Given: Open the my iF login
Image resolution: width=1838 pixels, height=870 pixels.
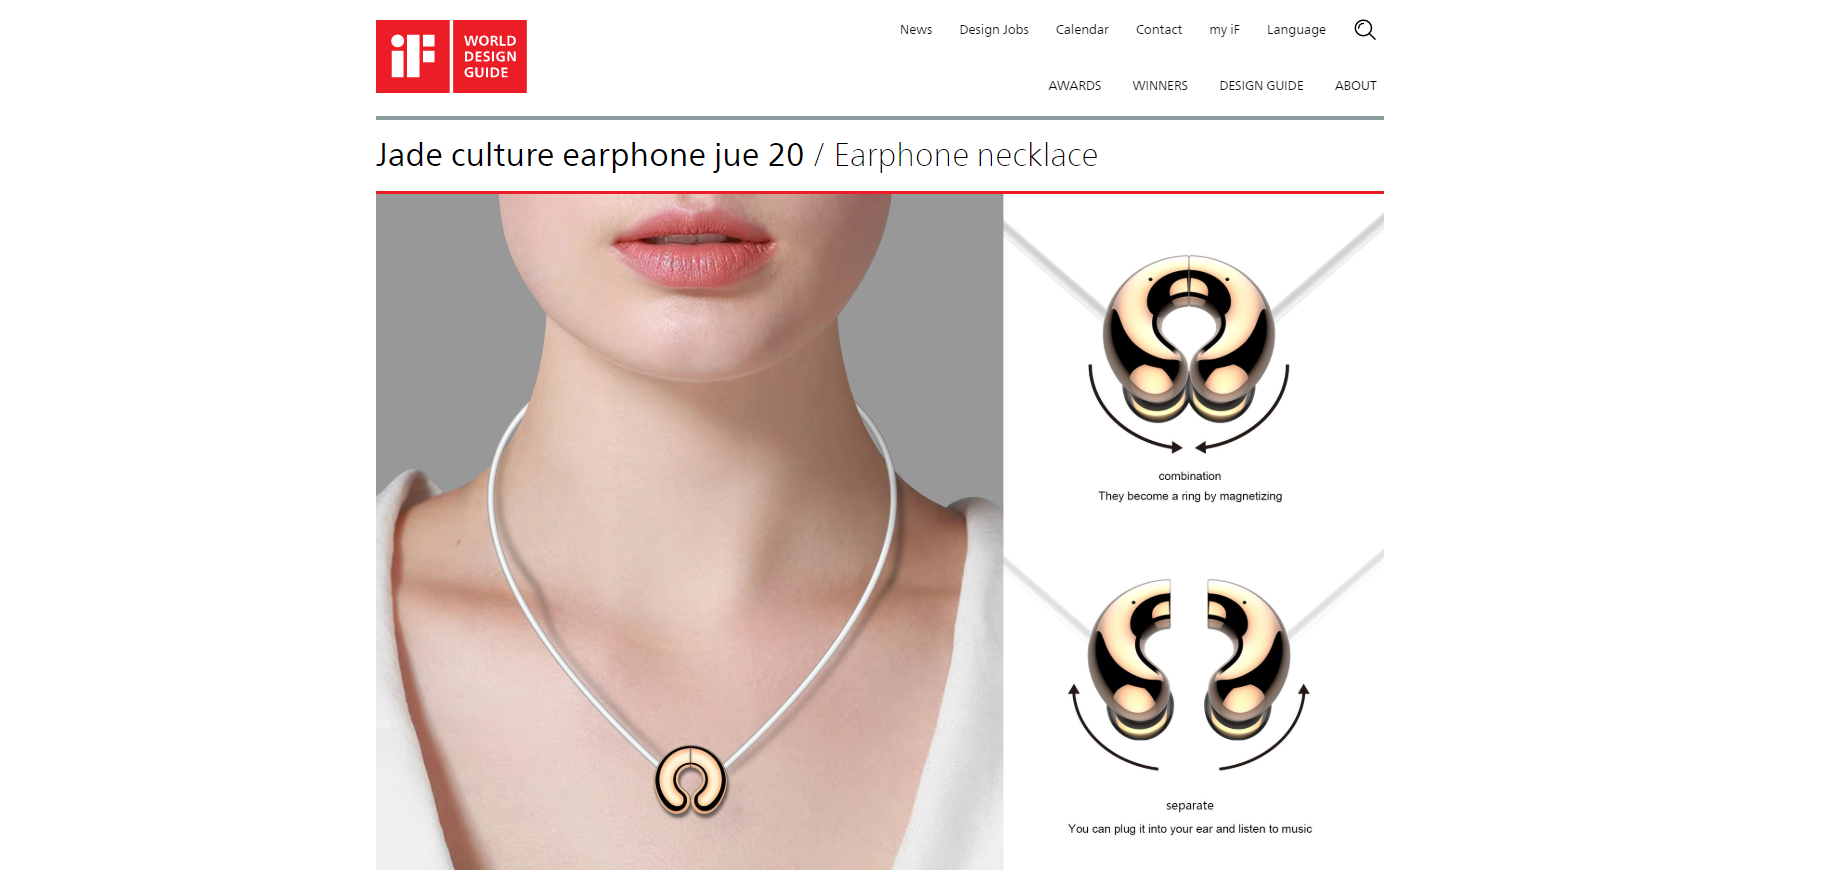Looking at the screenshot, I should [1224, 30].
